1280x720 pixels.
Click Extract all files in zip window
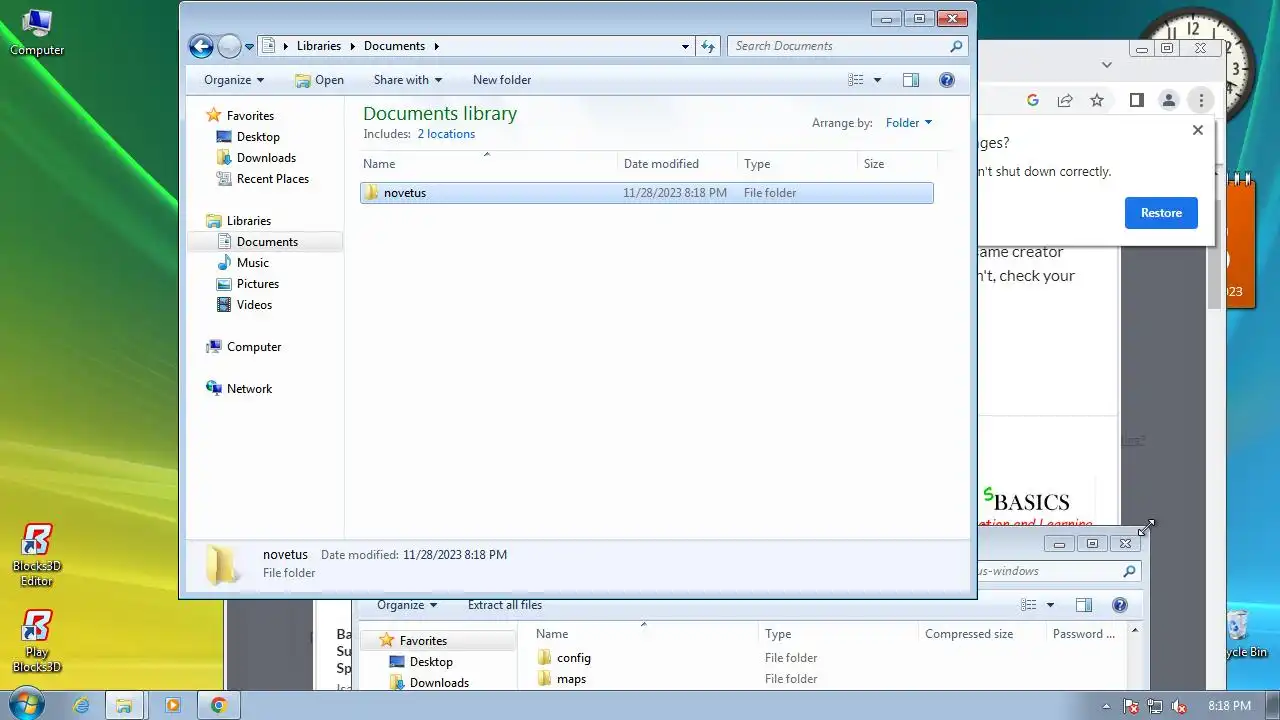(505, 605)
